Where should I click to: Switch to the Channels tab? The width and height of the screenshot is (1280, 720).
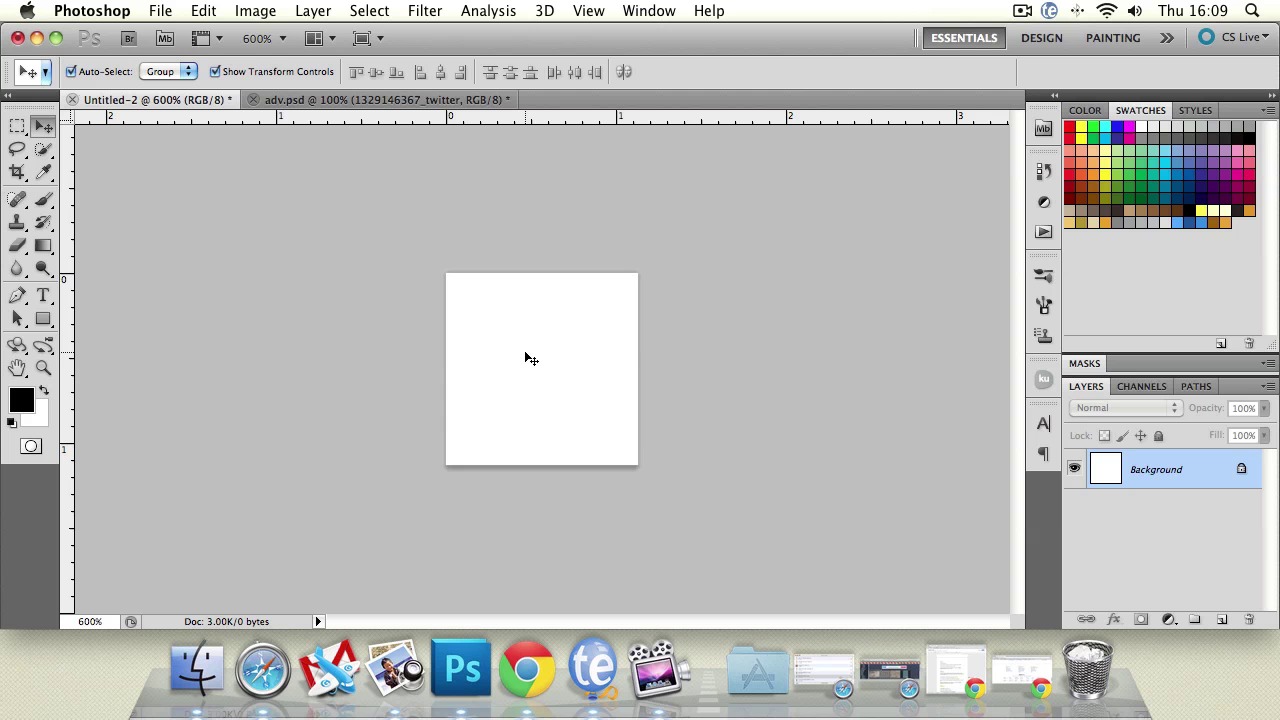(1141, 386)
